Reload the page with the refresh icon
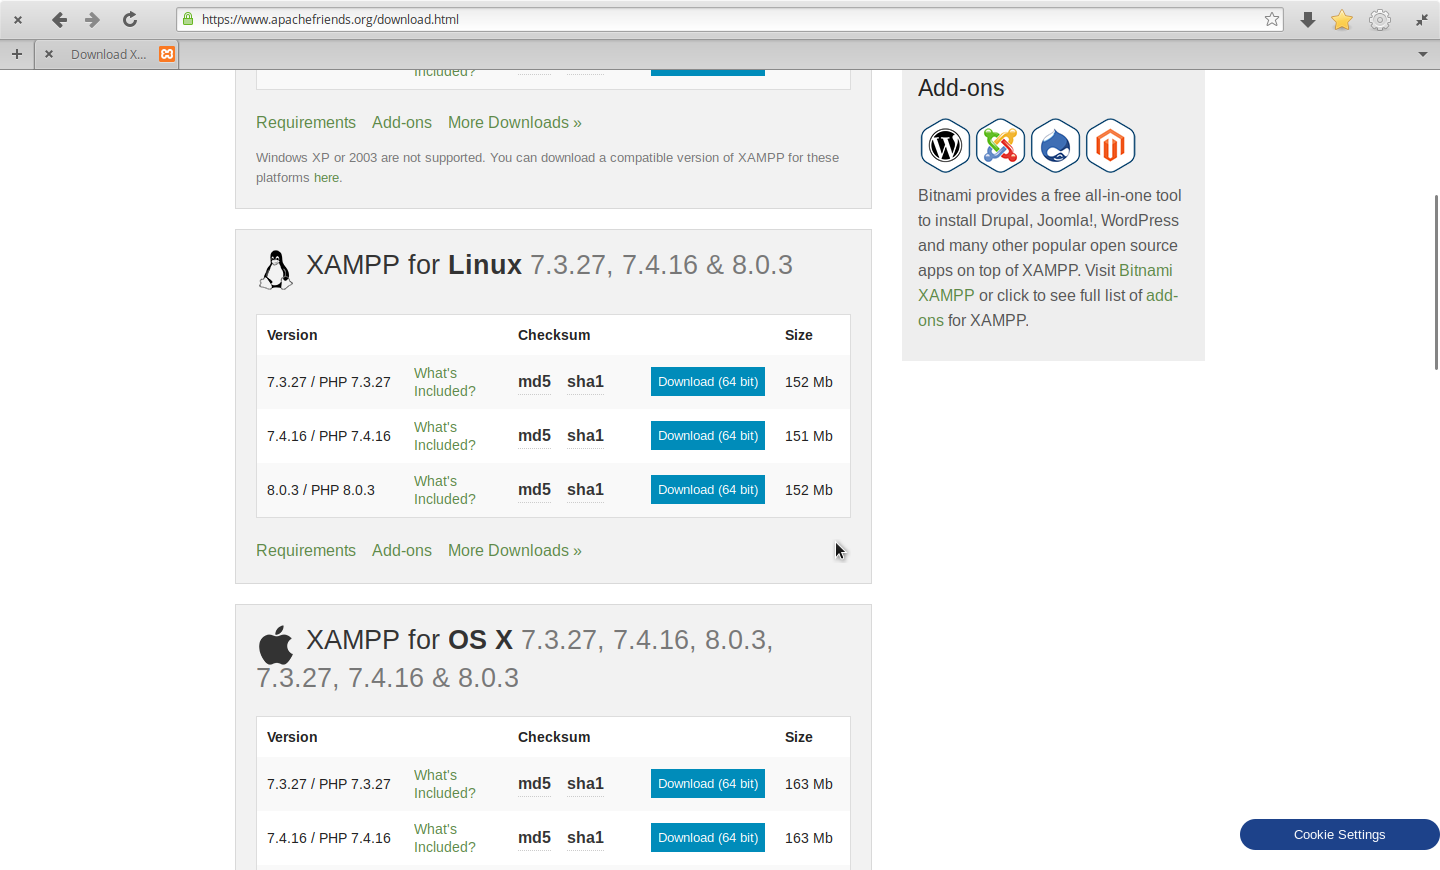Image resolution: width=1440 pixels, height=870 pixels. pos(130,20)
